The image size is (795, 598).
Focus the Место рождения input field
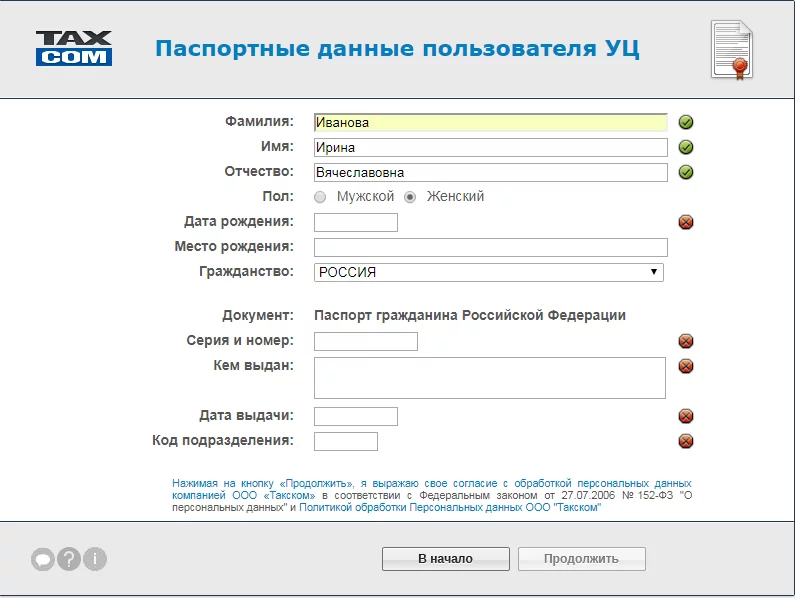click(490, 247)
